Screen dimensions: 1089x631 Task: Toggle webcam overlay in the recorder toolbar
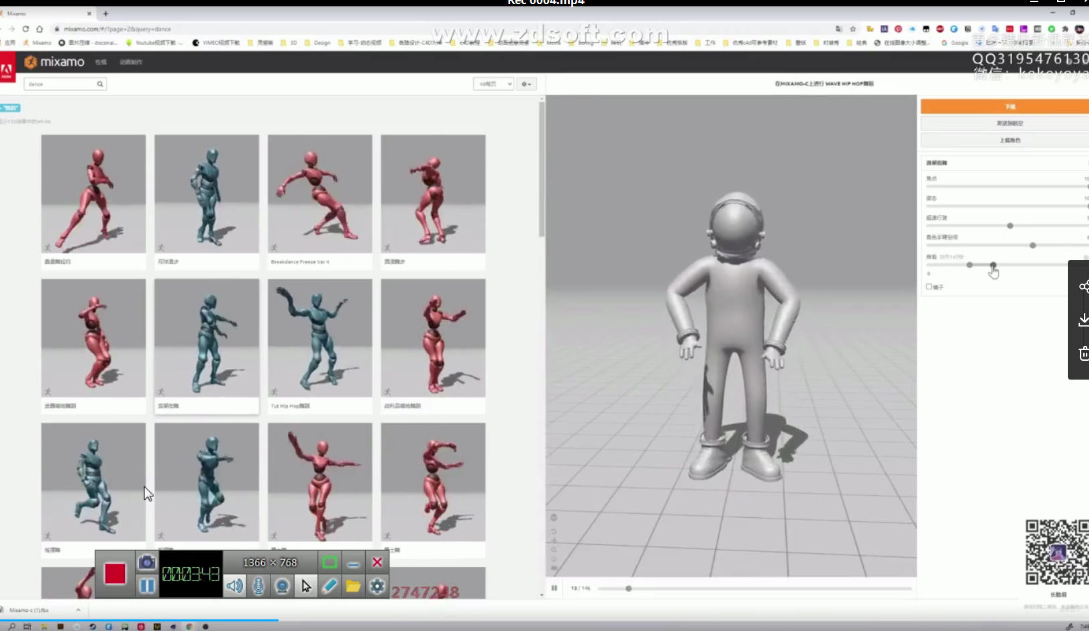282,586
